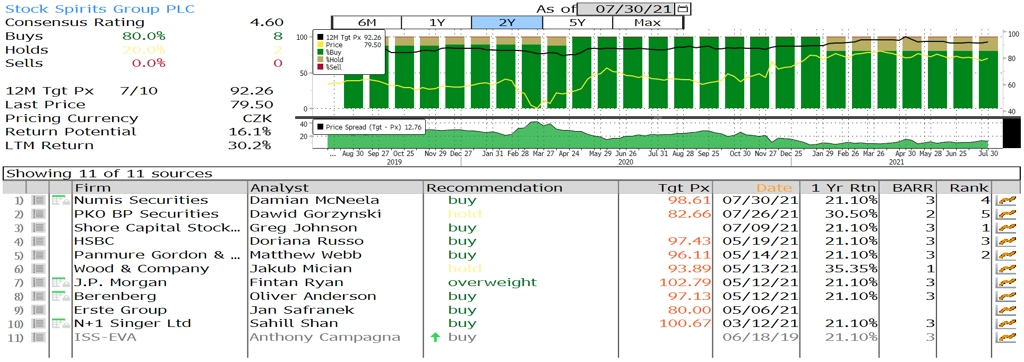The image size is (1024, 362).
Task: Select the Max time range tab
Action: pyautogui.click(x=648, y=22)
